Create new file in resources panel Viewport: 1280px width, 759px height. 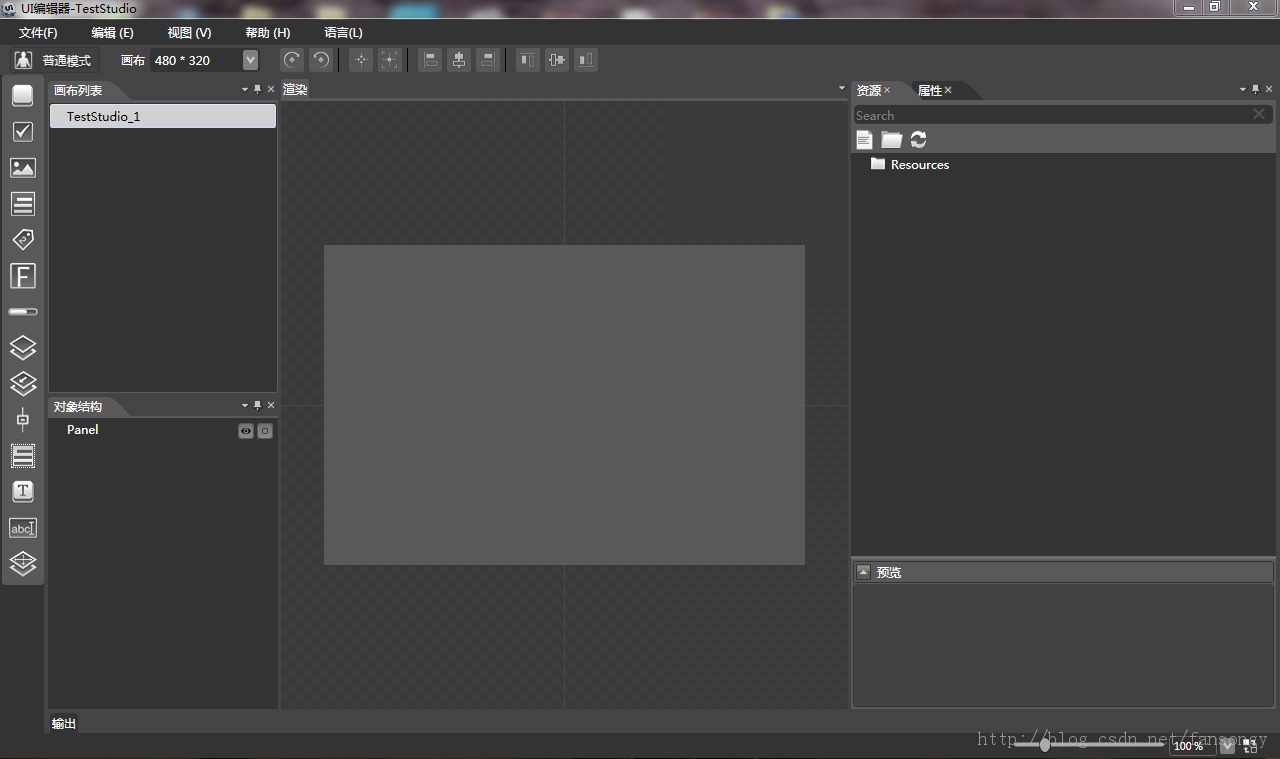[864, 140]
